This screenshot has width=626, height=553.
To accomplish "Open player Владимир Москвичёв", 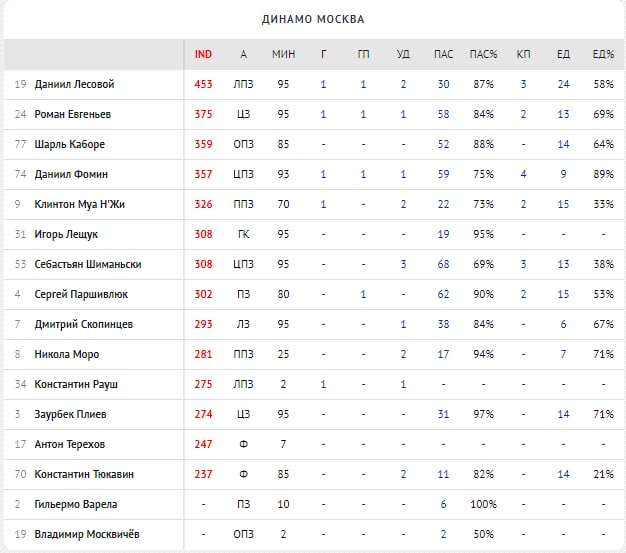I will [87, 534].
